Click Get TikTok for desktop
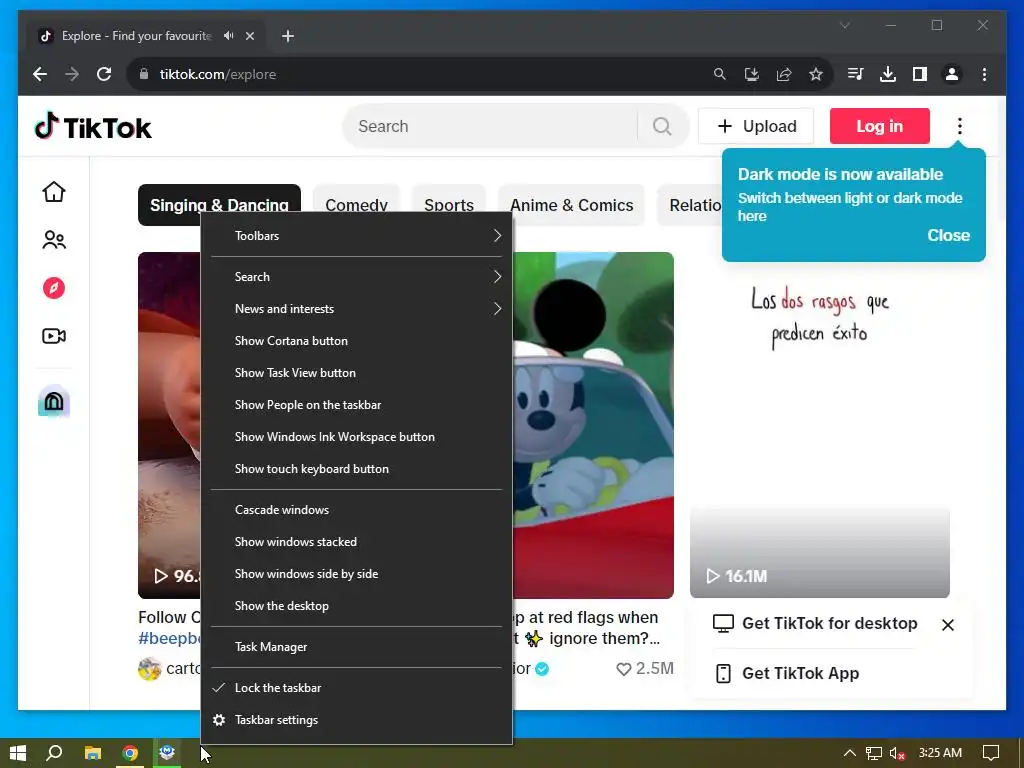The height and width of the screenshot is (768, 1024). coord(816,624)
